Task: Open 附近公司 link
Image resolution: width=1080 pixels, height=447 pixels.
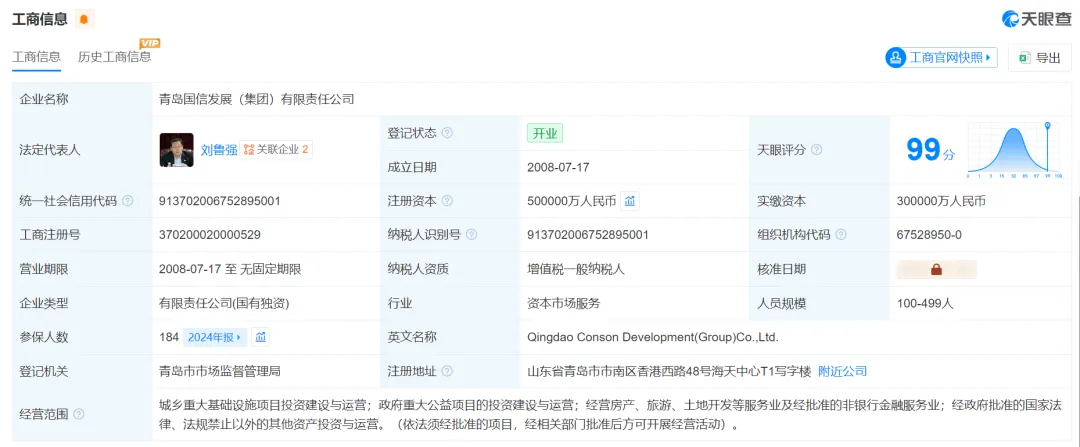Action: (842, 371)
